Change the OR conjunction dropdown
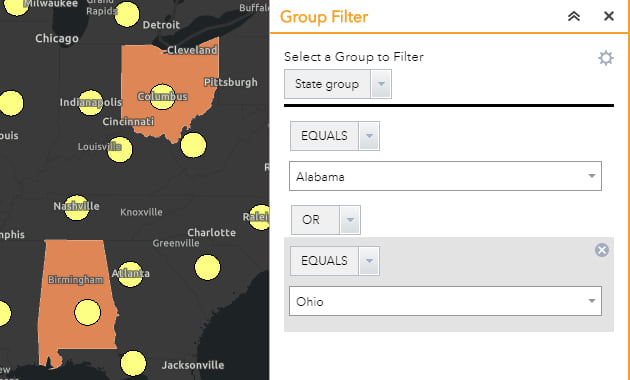This screenshot has width=630, height=380. [x=350, y=220]
